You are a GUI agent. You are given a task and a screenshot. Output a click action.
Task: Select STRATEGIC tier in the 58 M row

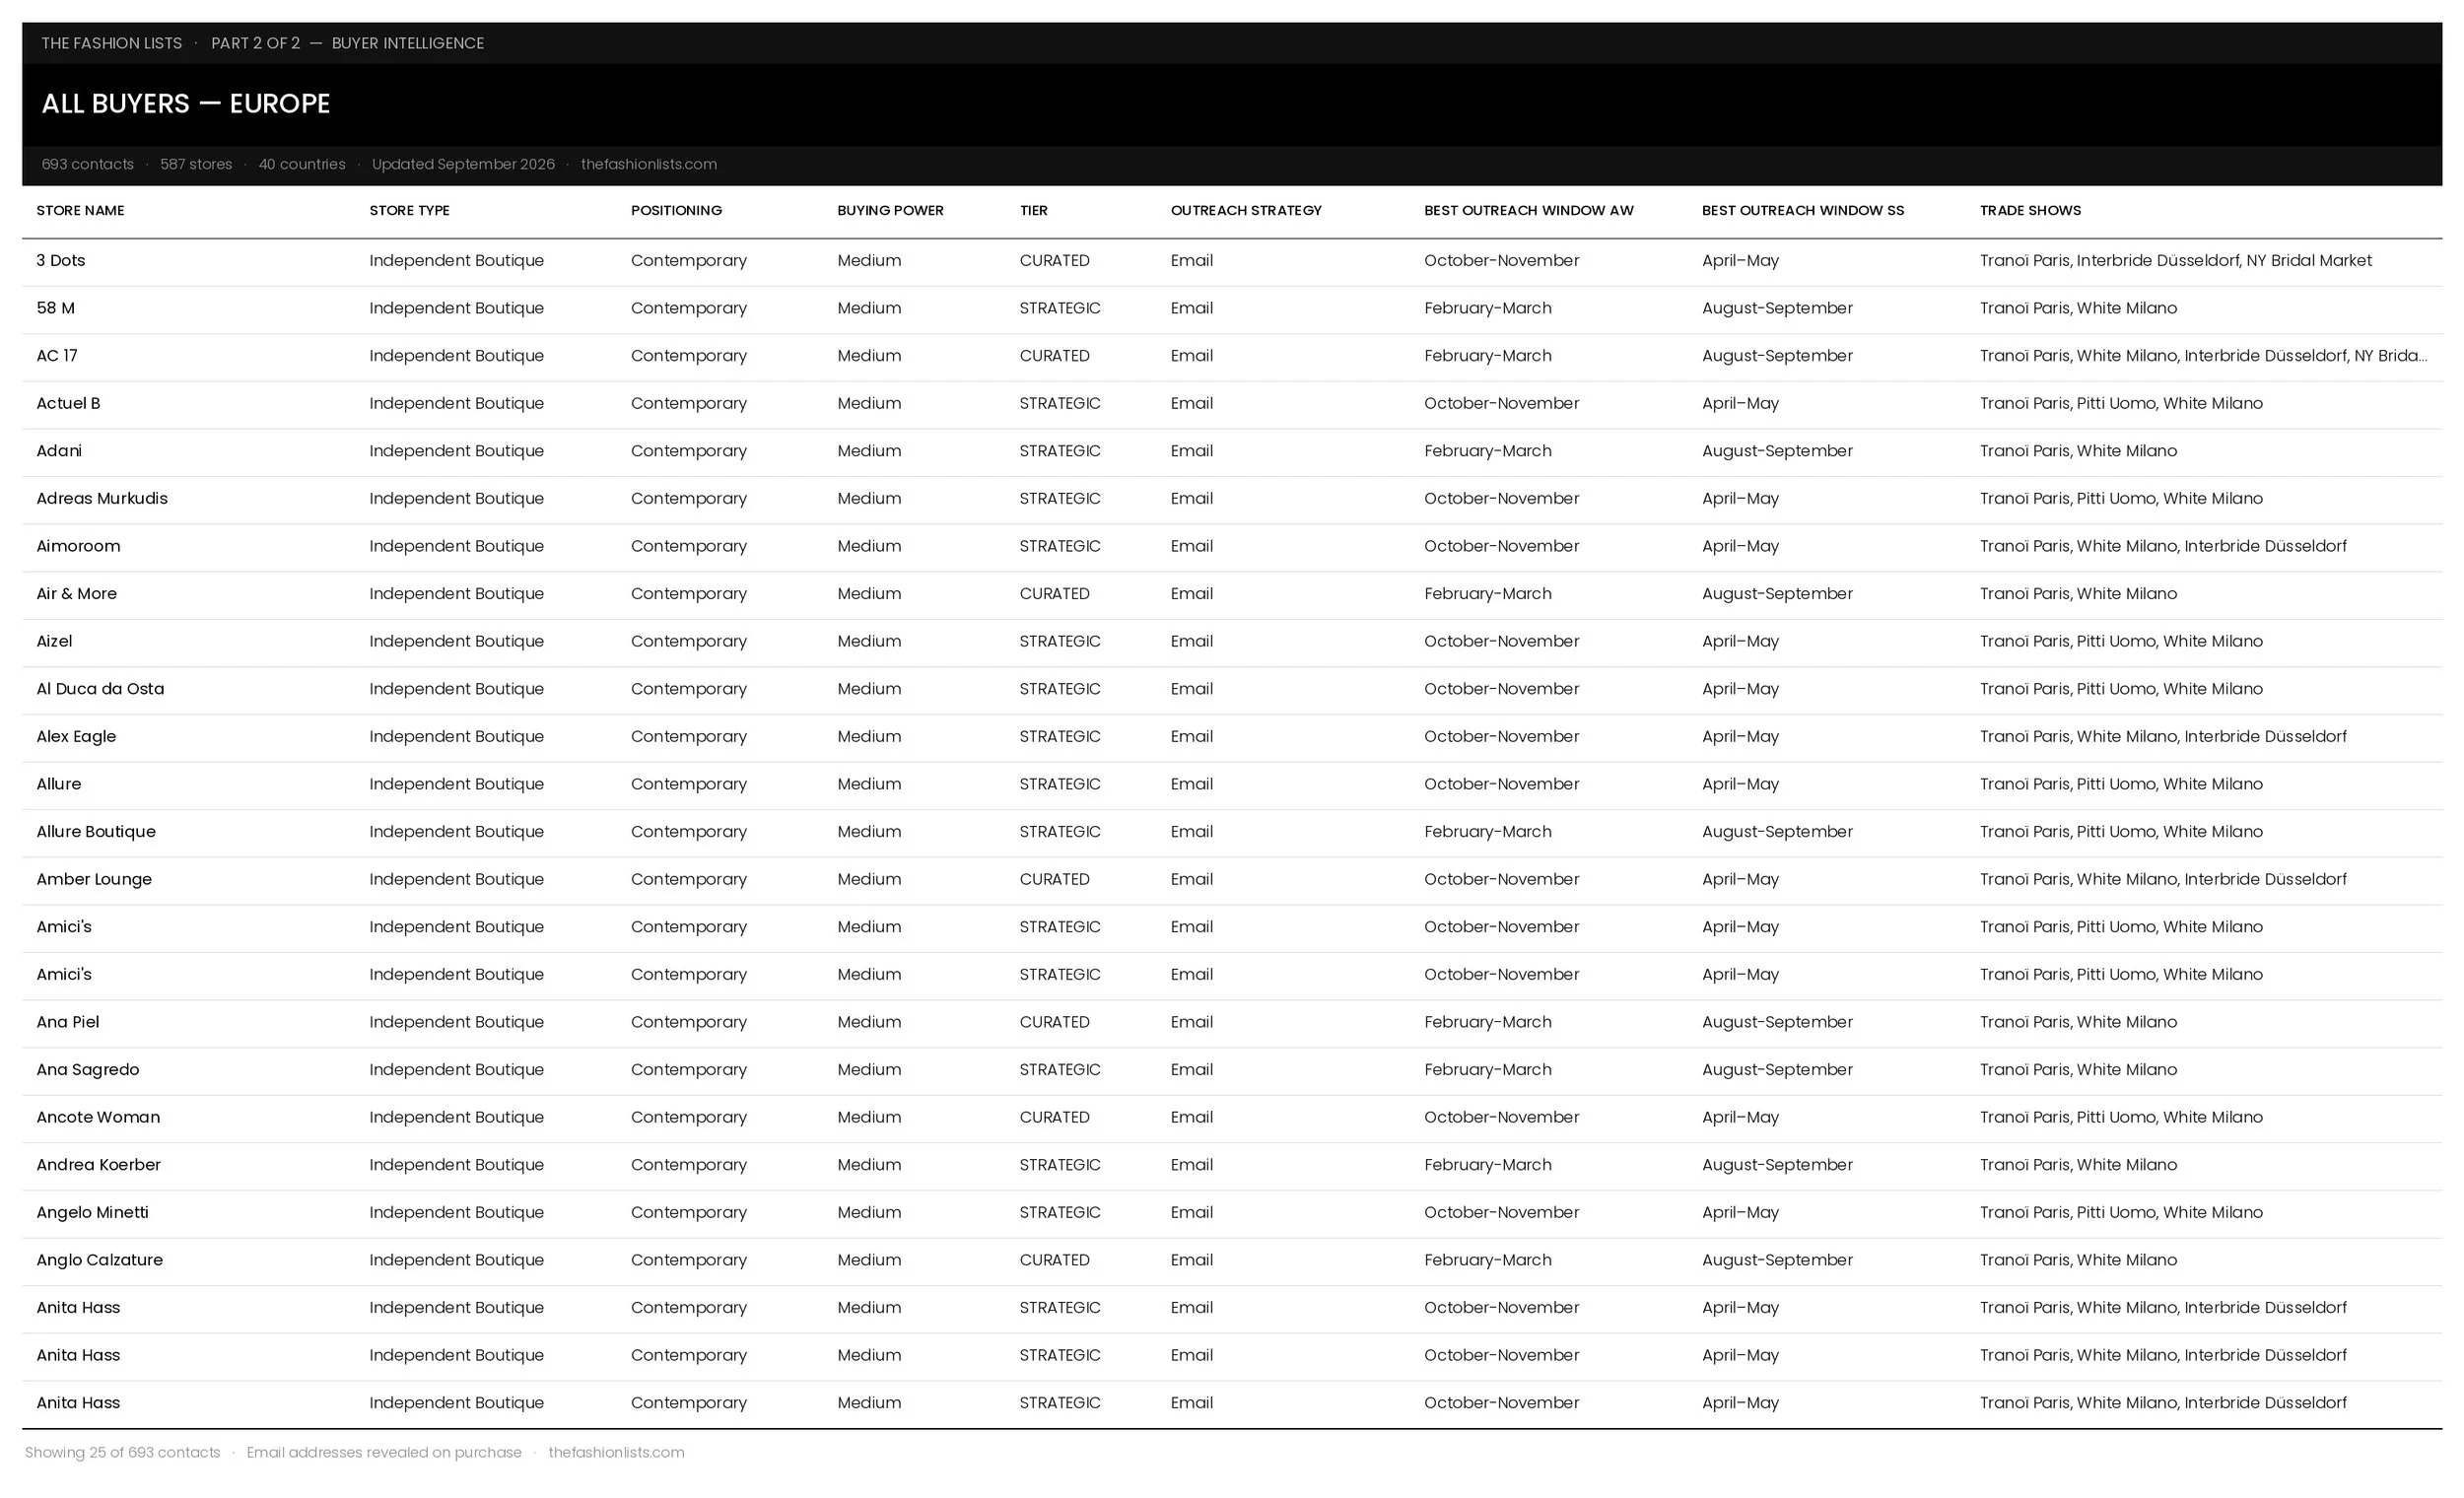1059,308
